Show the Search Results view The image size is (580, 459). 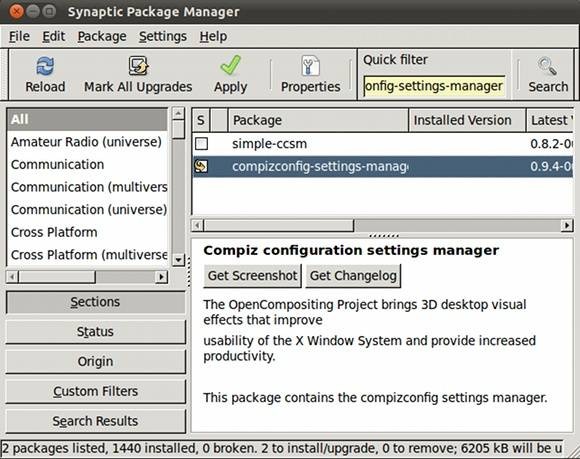[x=95, y=421]
